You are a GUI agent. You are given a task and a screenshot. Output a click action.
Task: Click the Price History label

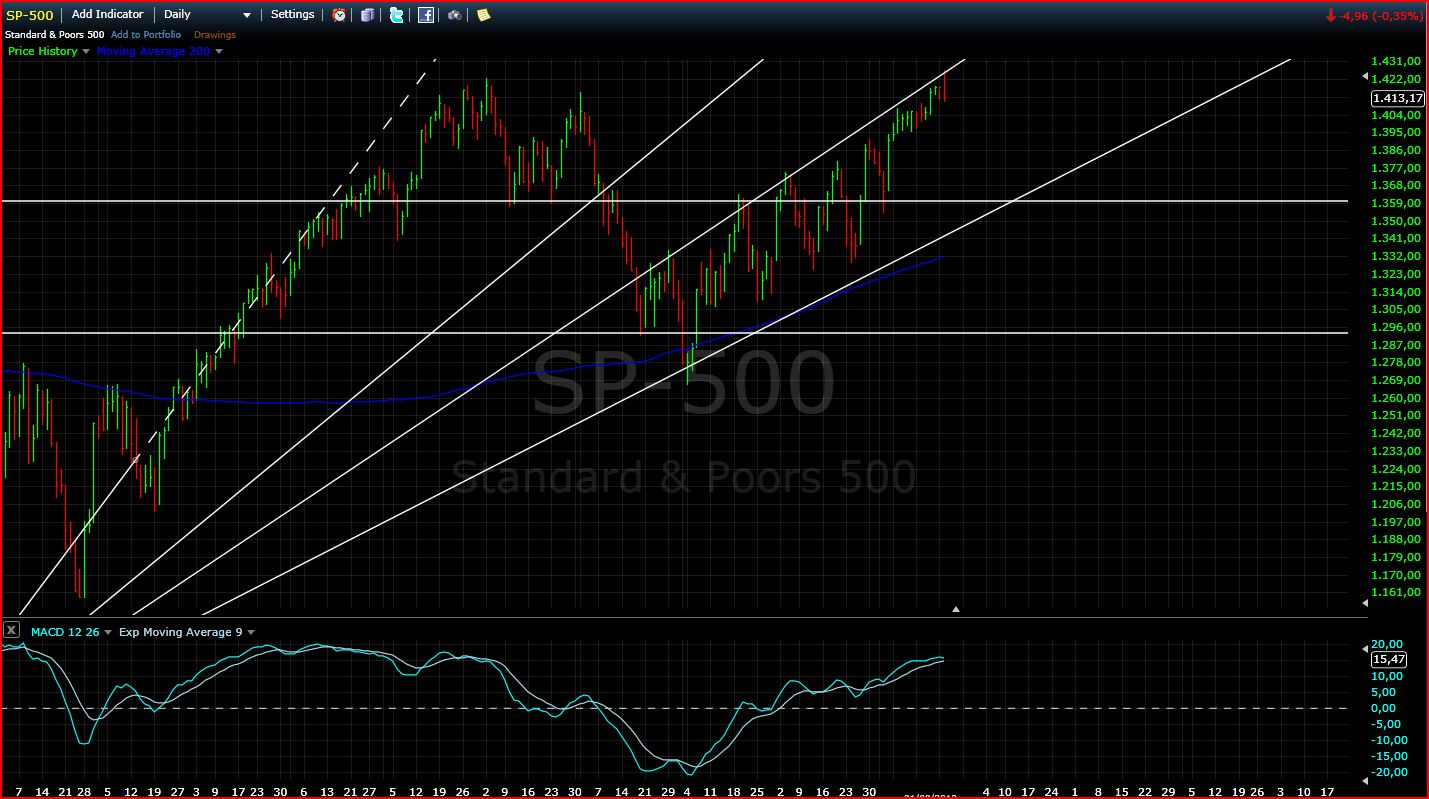[x=43, y=51]
